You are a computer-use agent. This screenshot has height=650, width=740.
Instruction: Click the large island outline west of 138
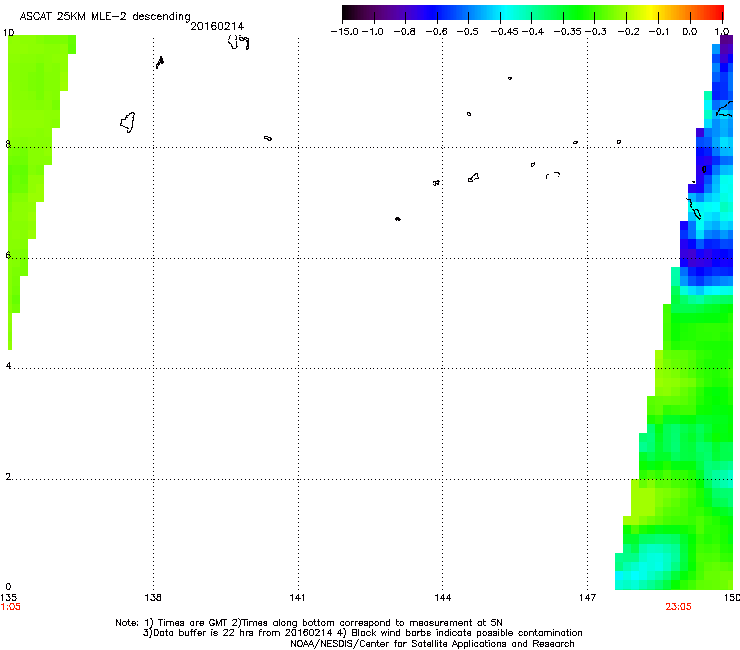tap(128, 122)
